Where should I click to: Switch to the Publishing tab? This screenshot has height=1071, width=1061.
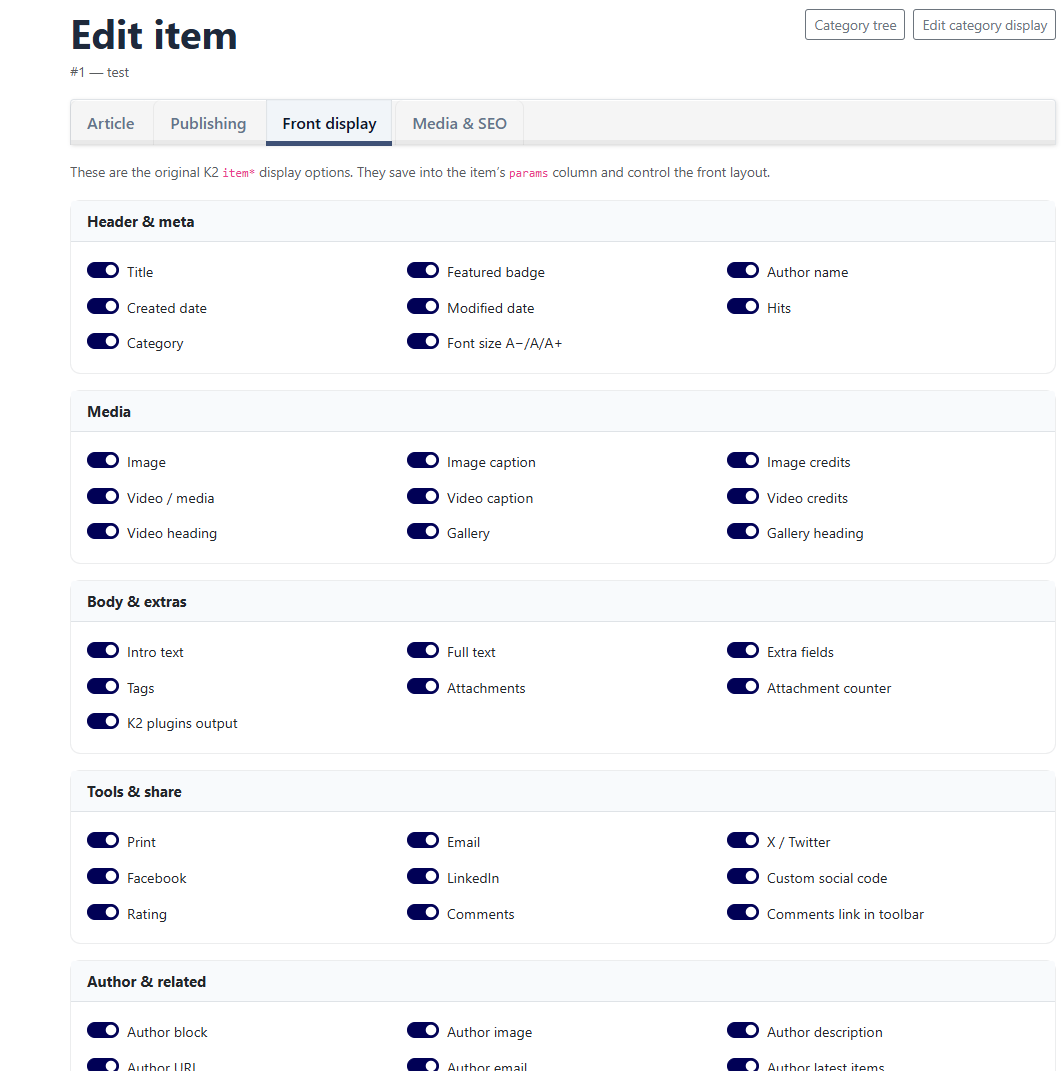pos(208,124)
